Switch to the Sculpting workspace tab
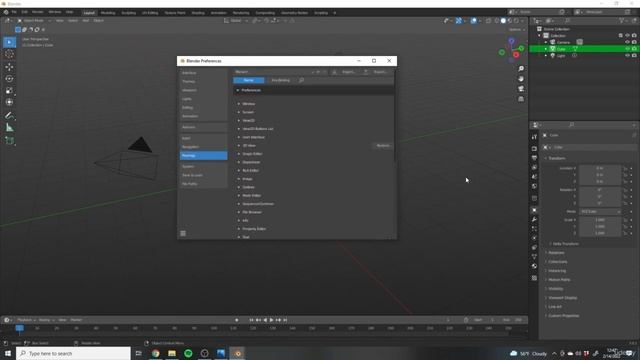Viewport: 640px width, 360px height. 129,13
